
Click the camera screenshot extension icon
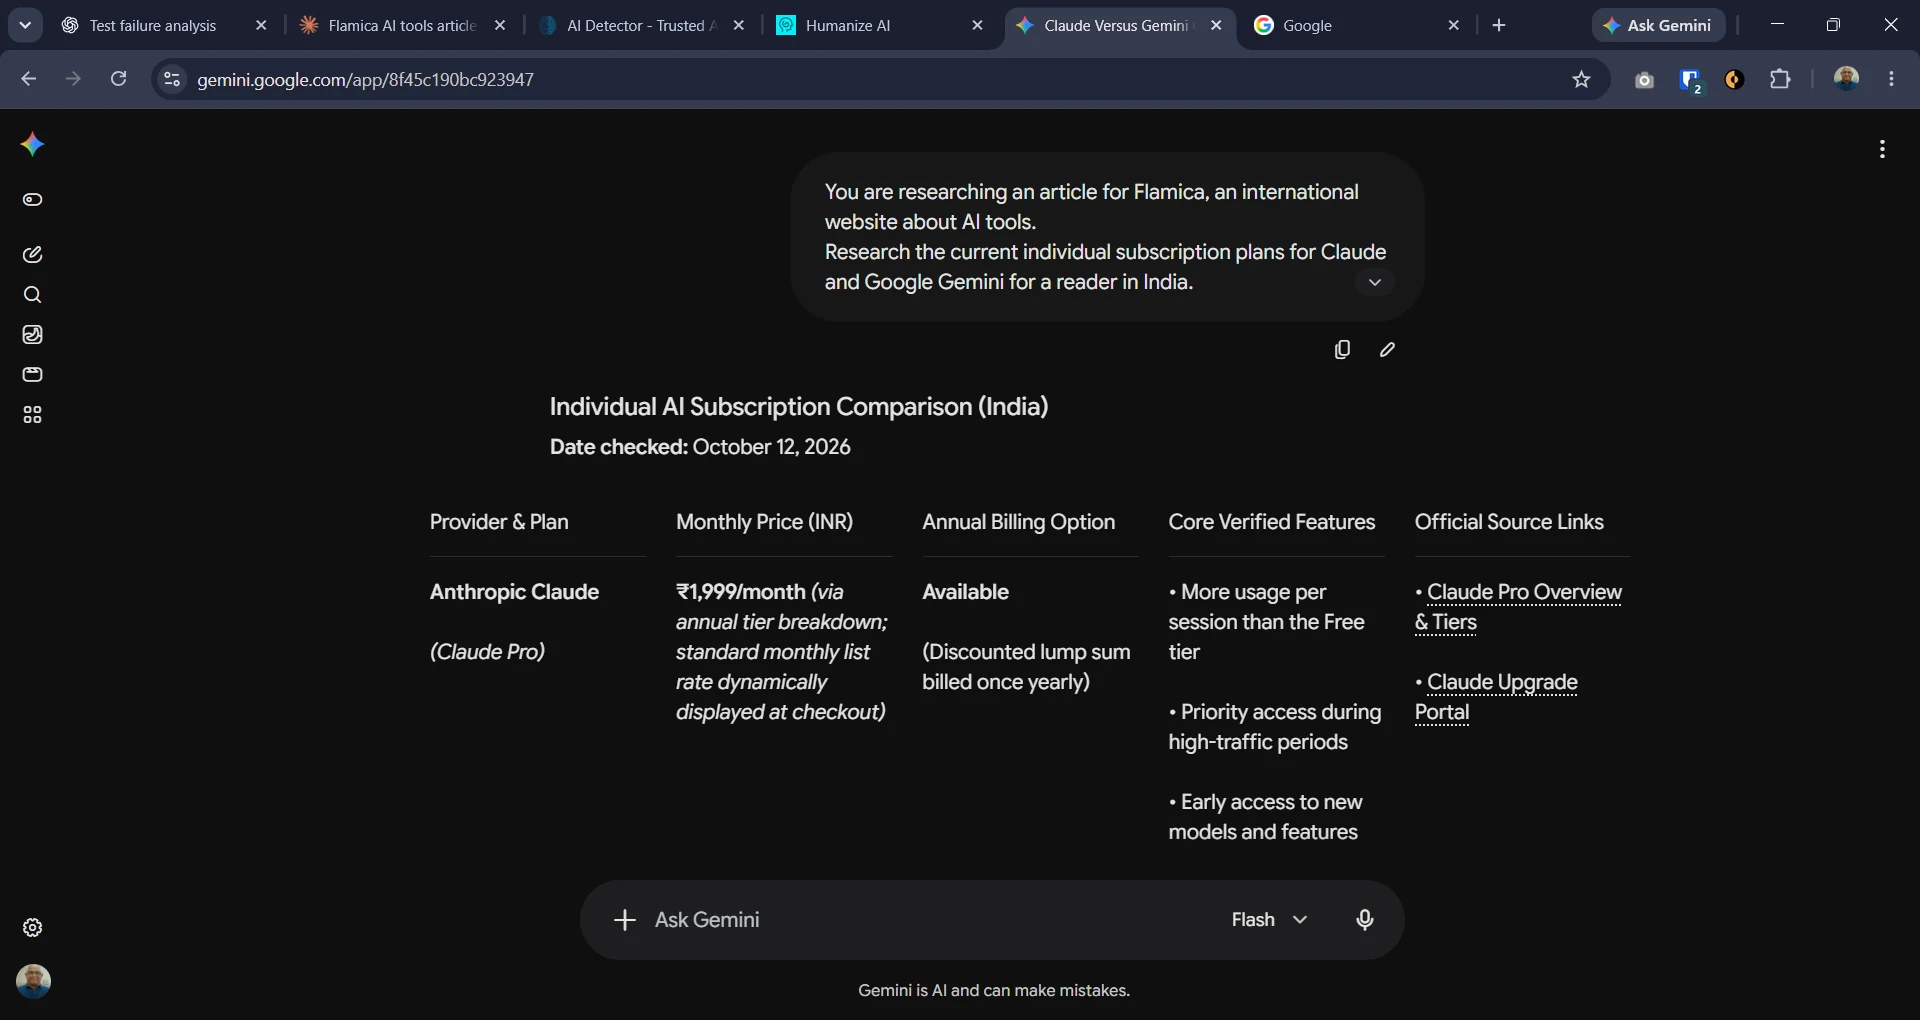point(1644,80)
